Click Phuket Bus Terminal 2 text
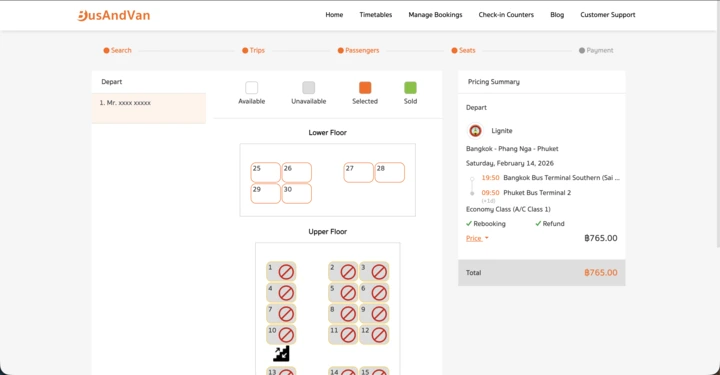Viewport: 720px width, 375px height. point(537,193)
